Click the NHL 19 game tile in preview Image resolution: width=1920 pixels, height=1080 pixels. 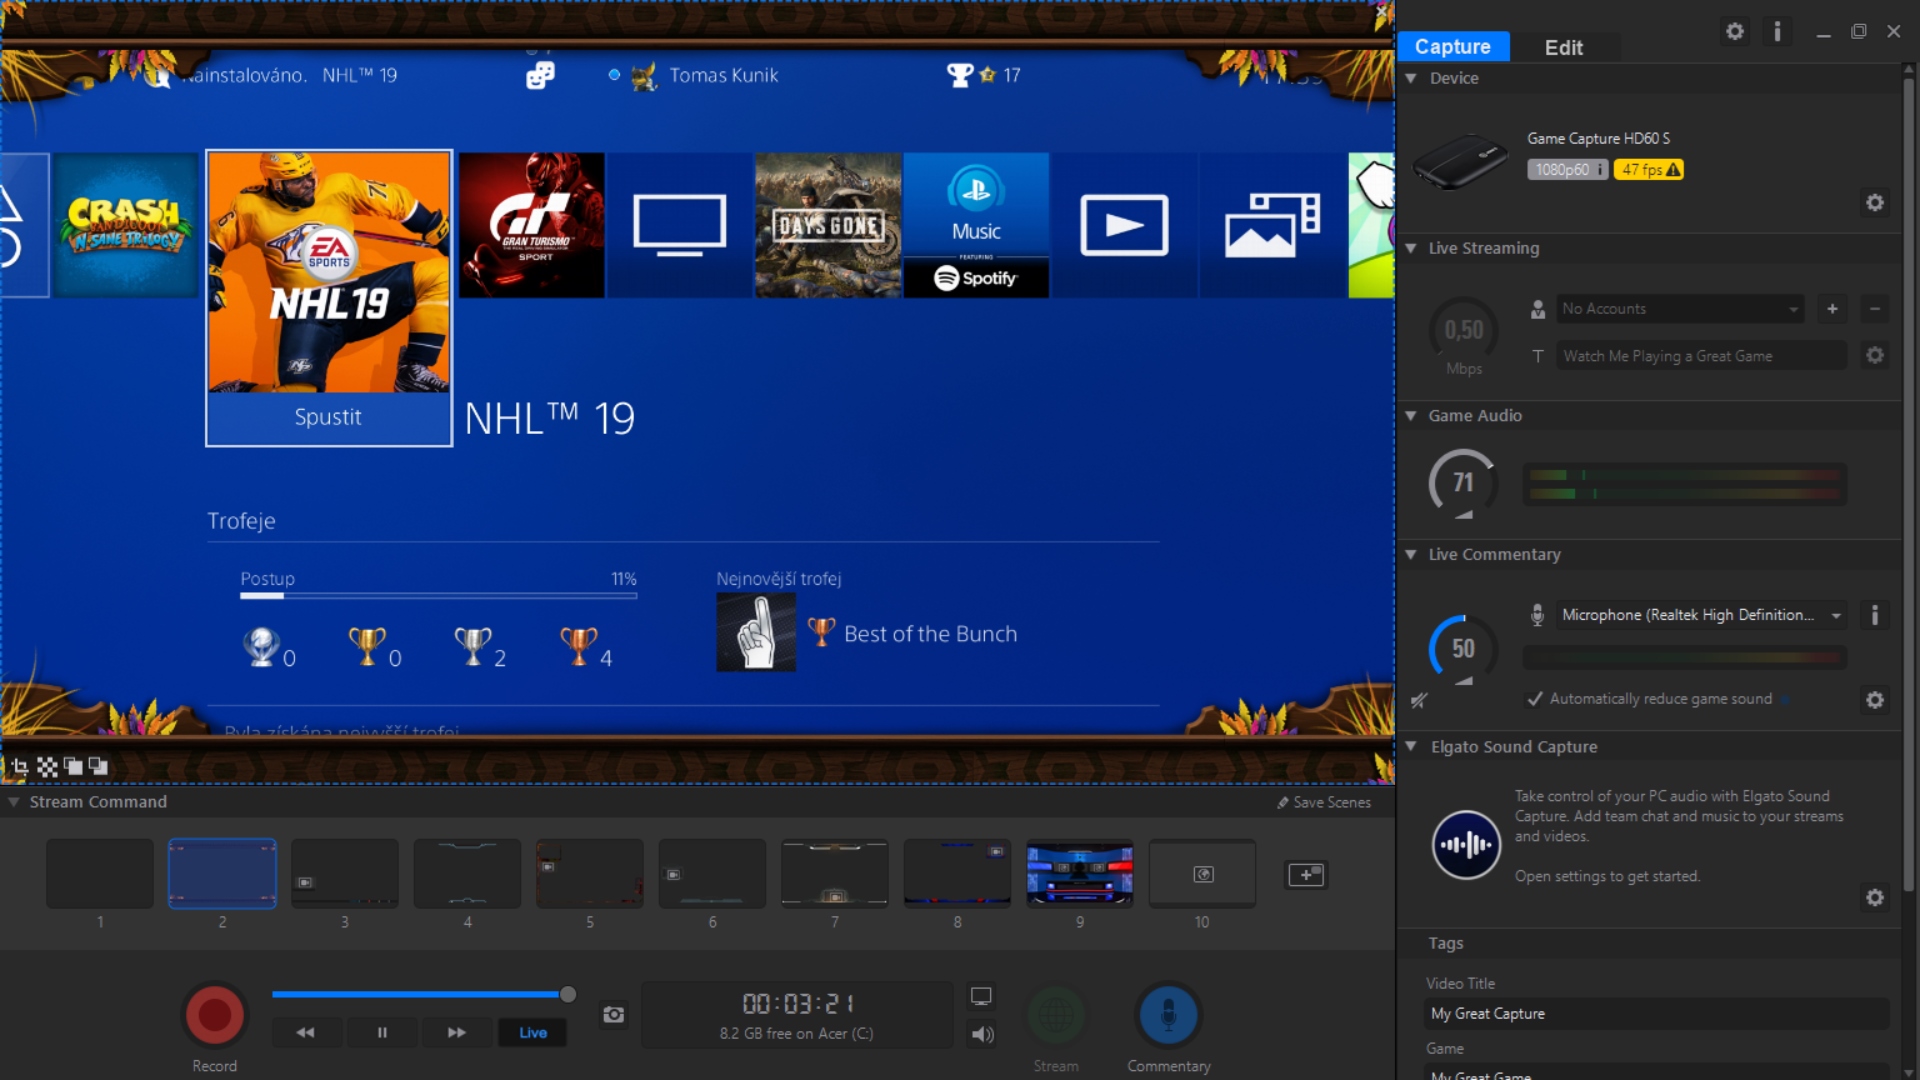pos(329,298)
